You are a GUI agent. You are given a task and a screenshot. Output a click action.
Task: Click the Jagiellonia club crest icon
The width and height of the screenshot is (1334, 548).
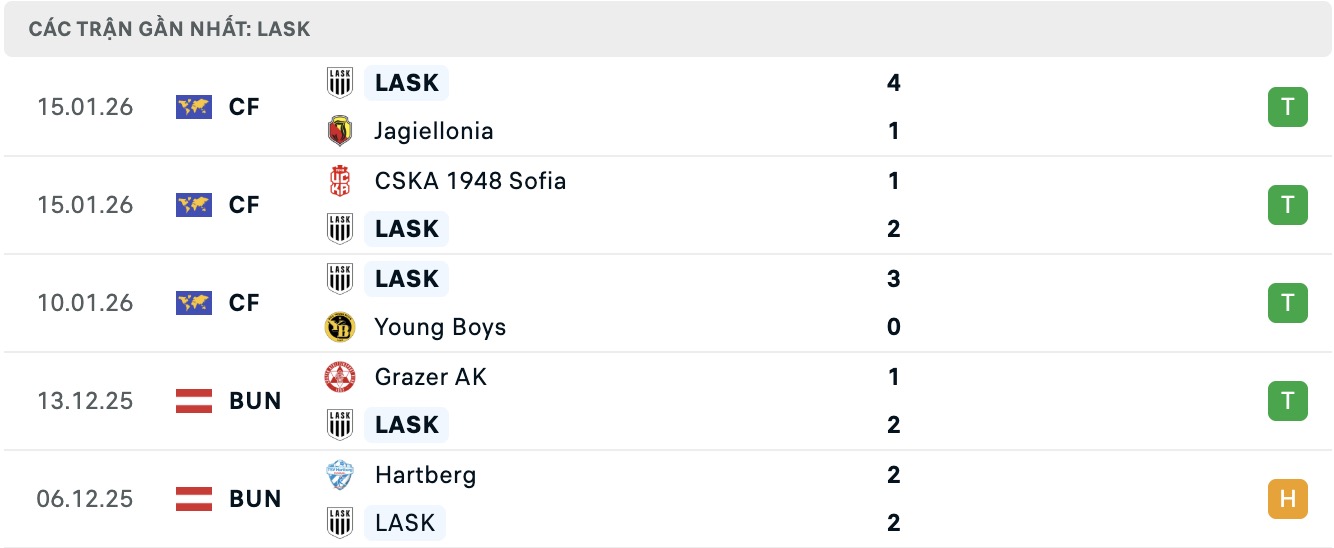(340, 131)
